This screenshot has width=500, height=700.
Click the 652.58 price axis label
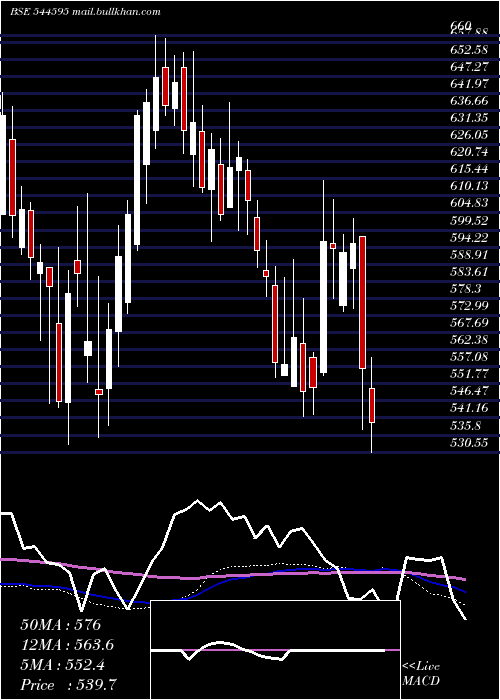coord(469,49)
